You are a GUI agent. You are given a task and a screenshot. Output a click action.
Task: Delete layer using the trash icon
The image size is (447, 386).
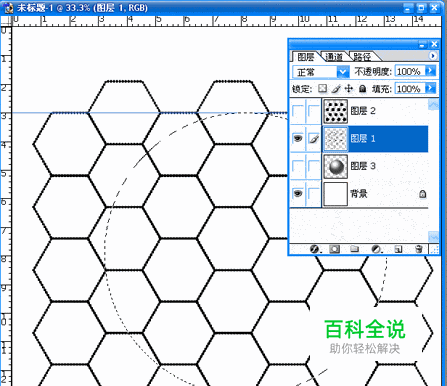pyautogui.click(x=419, y=249)
